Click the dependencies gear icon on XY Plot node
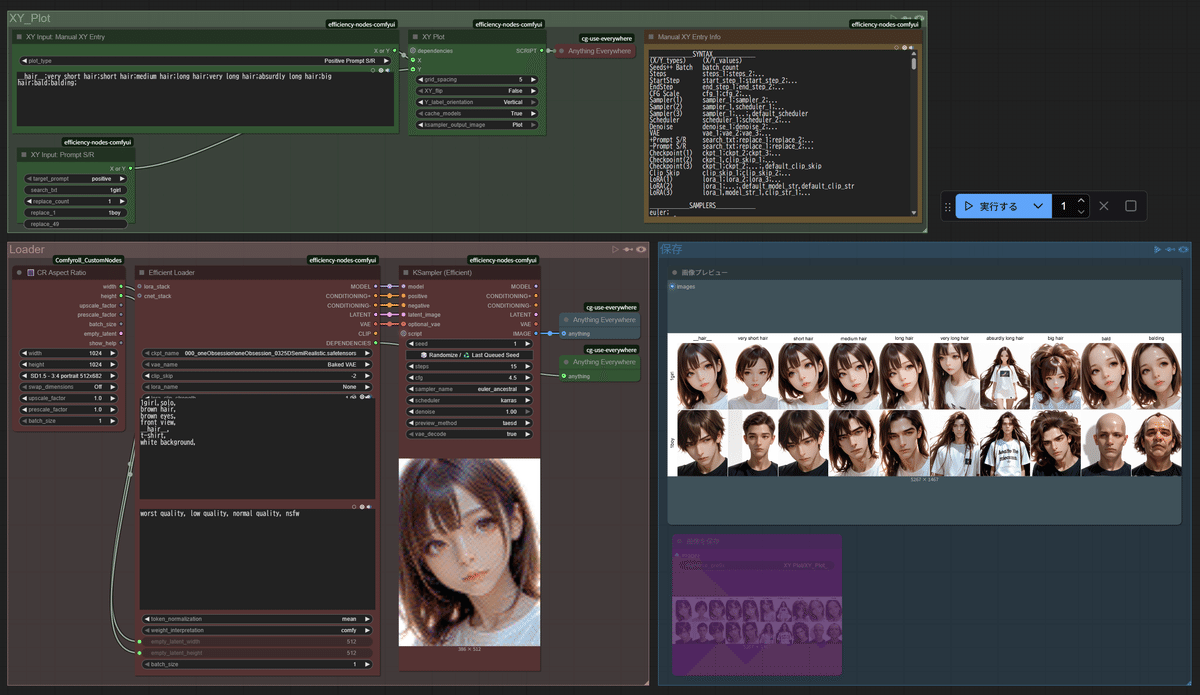This screenshot has height=695, width=1200. [x=413, y=51]
